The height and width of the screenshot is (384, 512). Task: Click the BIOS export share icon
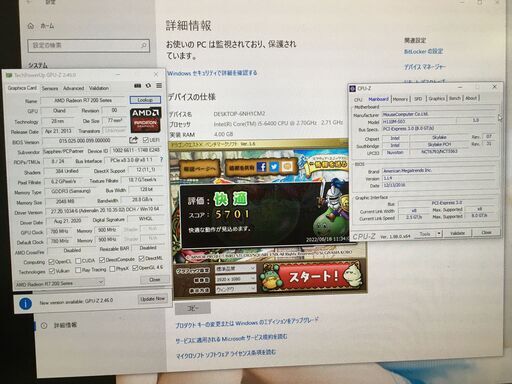click(133, 140)
